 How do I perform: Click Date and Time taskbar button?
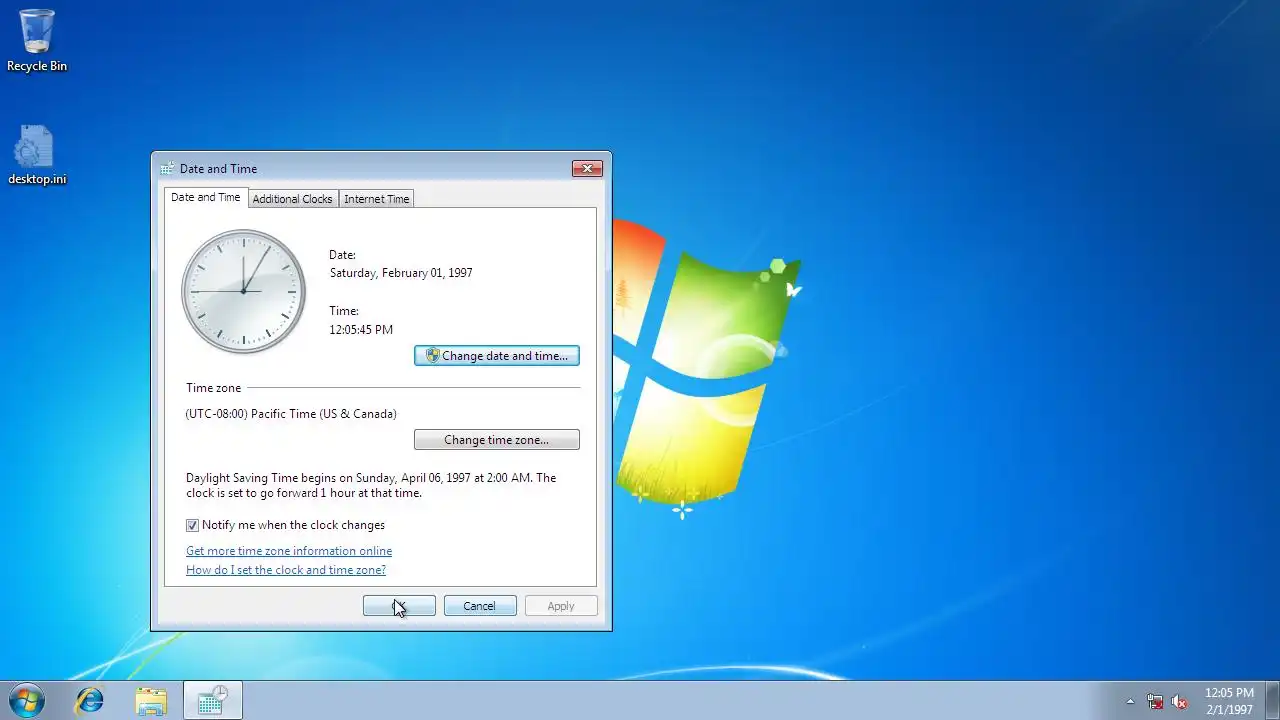click(213, 701)
